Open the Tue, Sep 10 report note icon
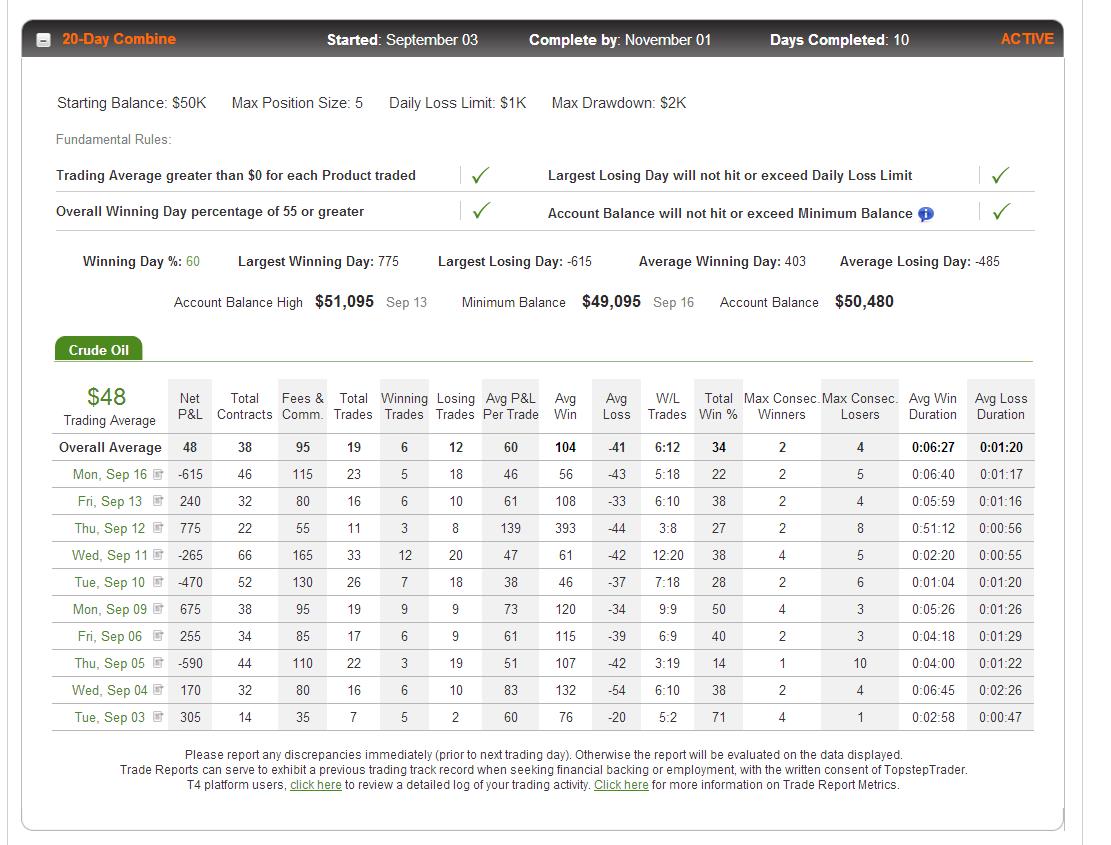 [158, 582]
